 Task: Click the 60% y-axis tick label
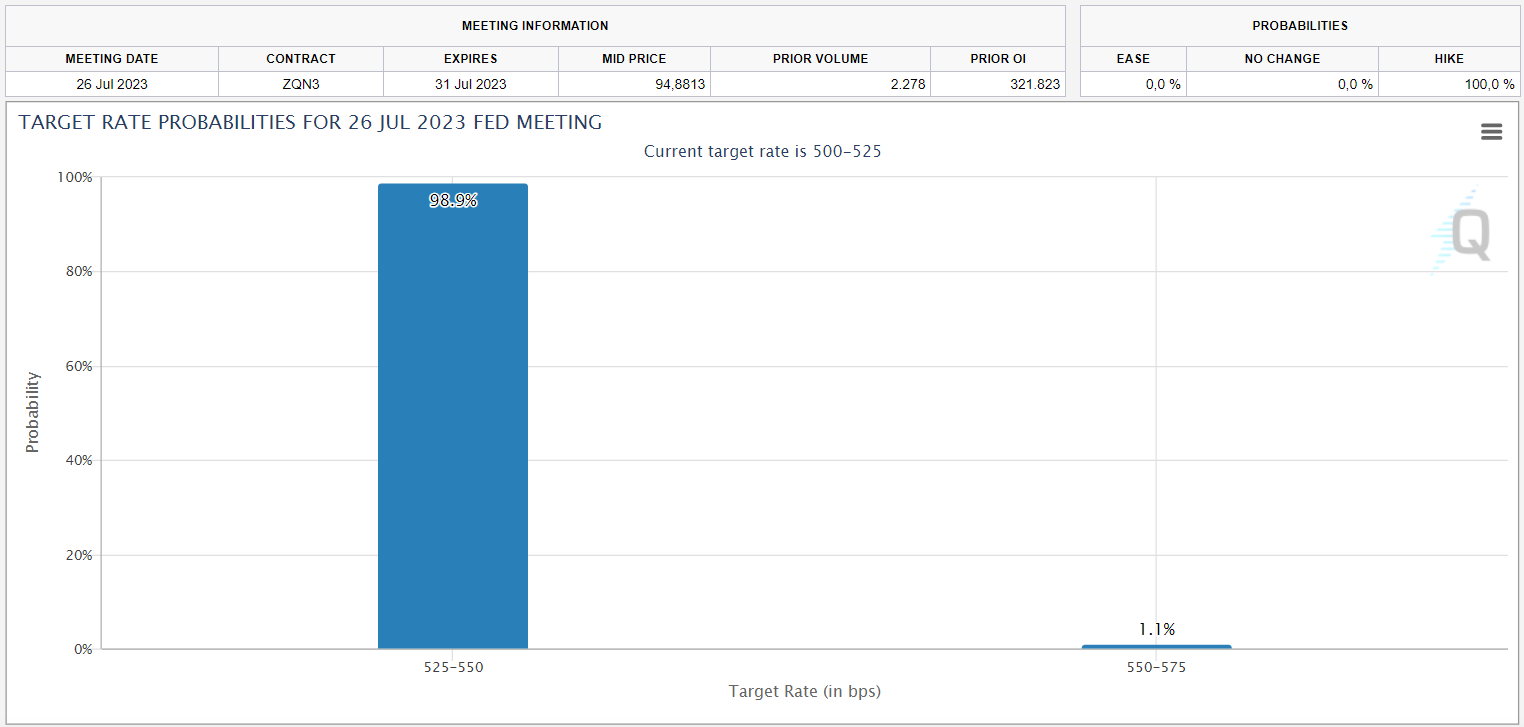click(x=78, y=366)
